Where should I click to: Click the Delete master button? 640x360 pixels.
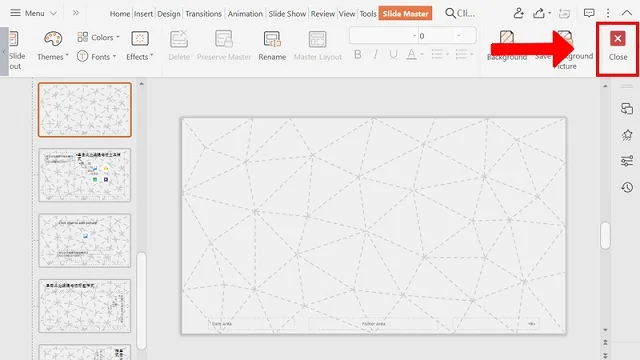click(179, 46)
